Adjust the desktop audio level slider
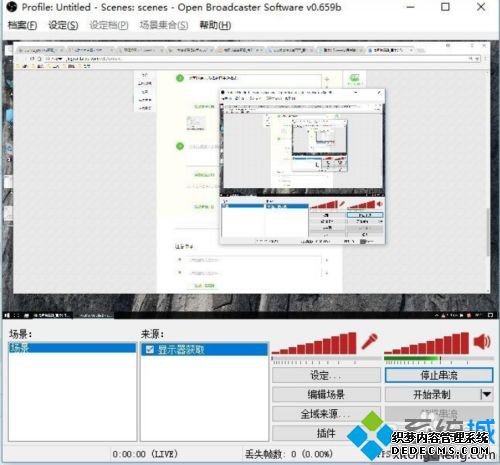 [439, 359]
